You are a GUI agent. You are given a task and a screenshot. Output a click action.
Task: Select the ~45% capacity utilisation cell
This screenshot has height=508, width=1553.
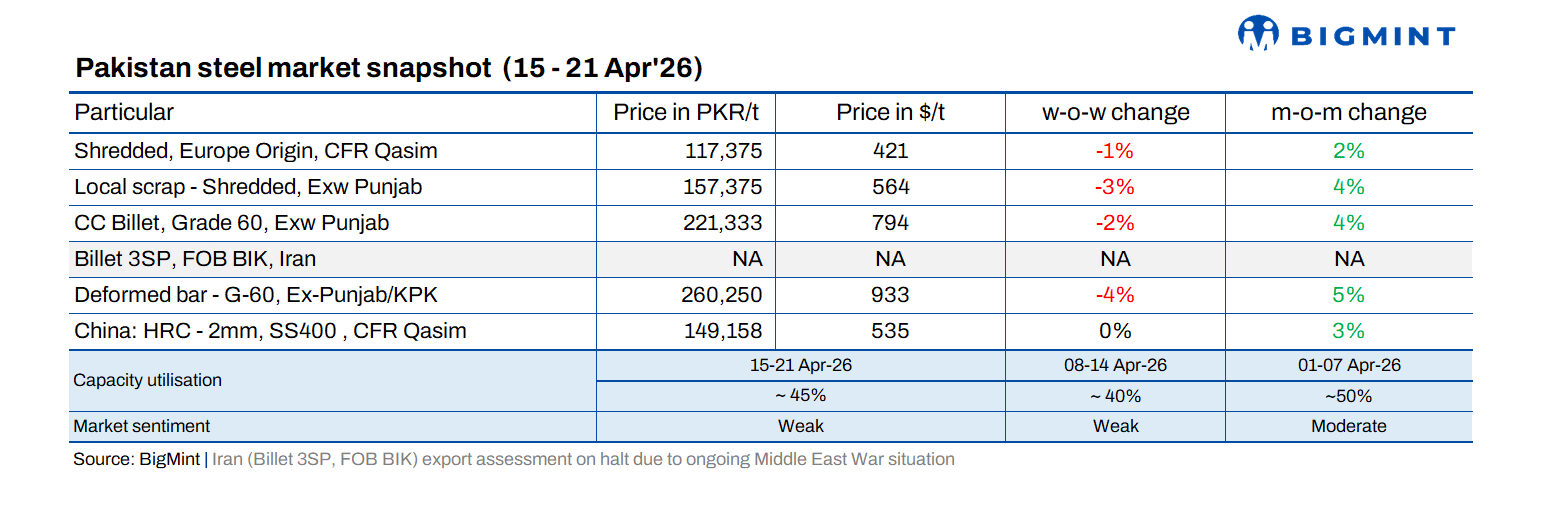pos(800,396)
